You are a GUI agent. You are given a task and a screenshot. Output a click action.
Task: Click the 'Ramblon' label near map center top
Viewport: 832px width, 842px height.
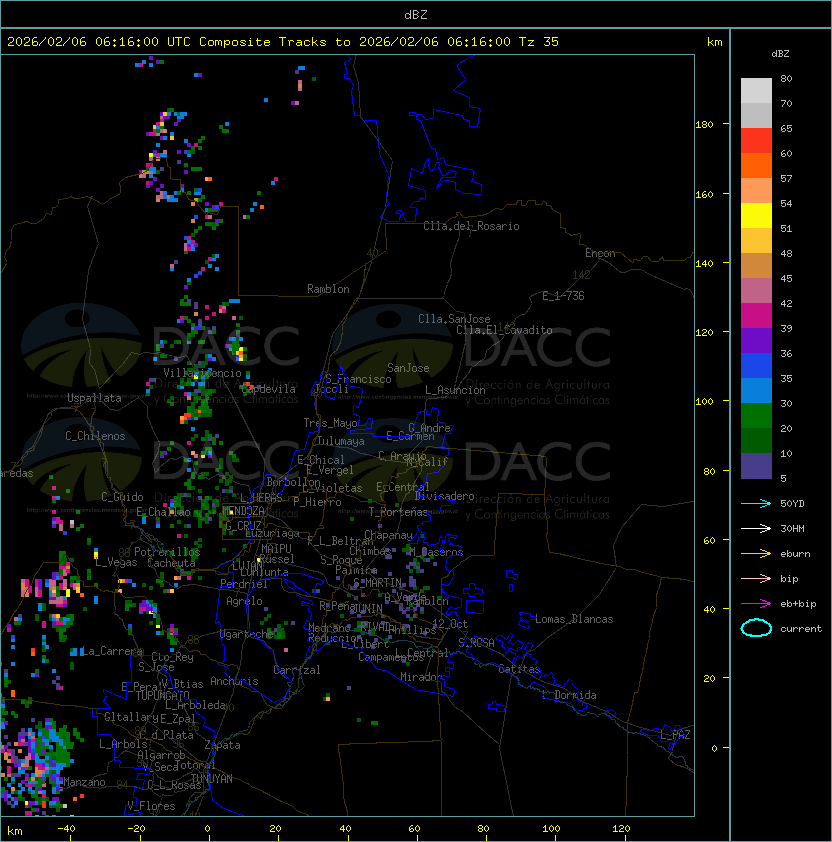(328, 289)
